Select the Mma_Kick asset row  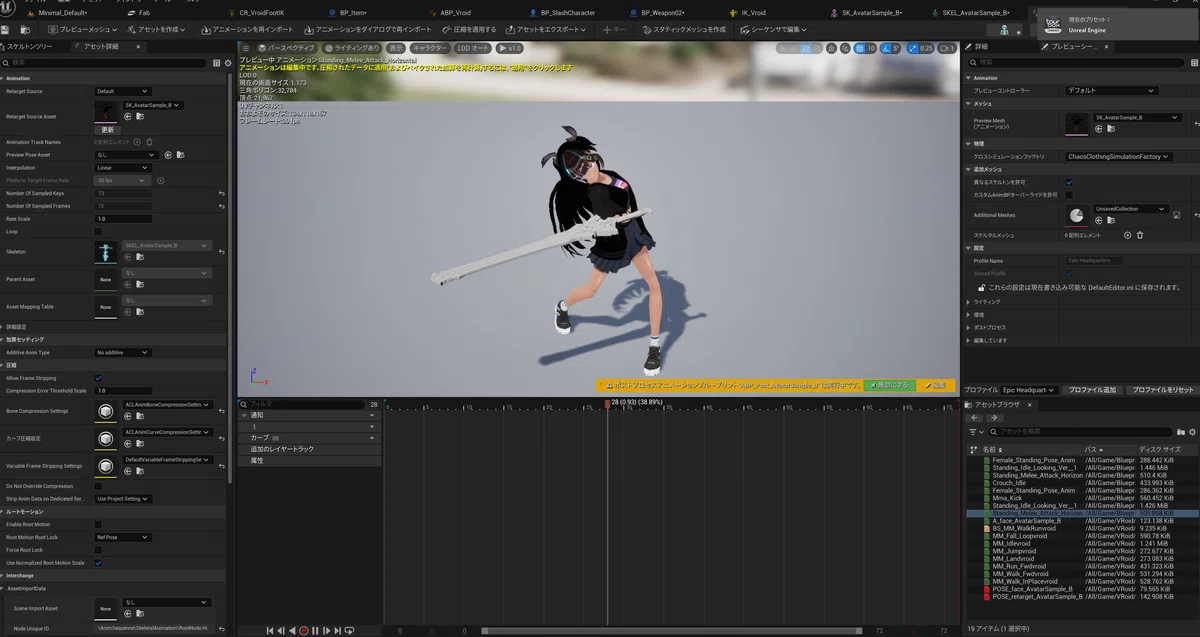(x=1082, y=498)
